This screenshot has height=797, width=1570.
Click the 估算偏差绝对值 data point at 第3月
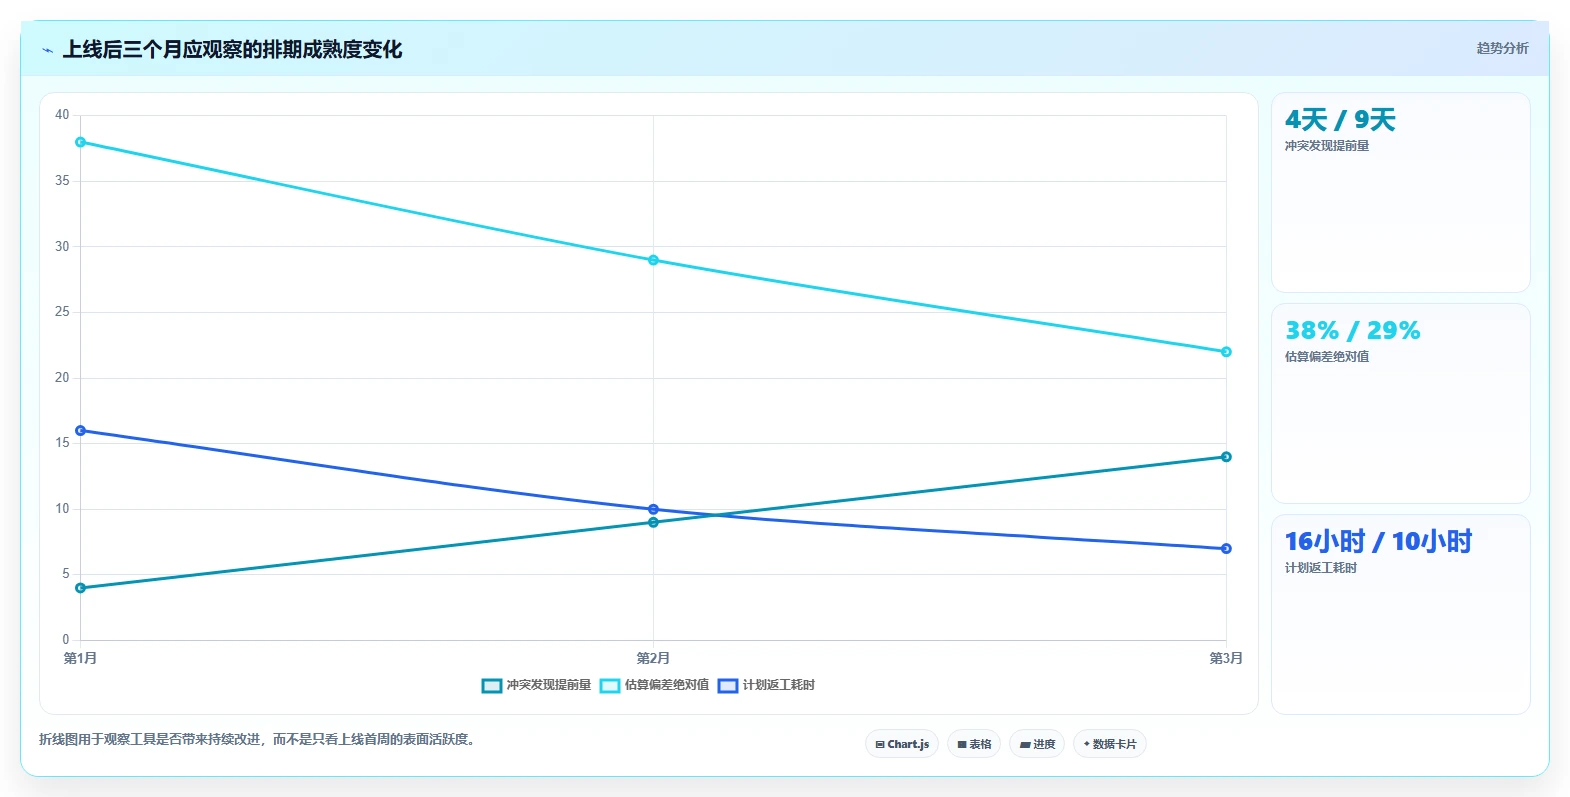pos(1226,352)
